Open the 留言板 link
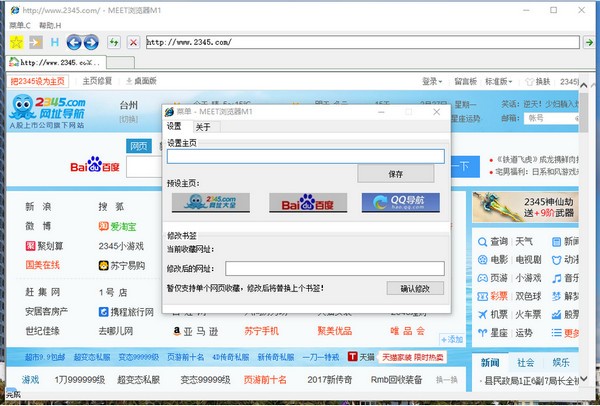 pos(465,82)
